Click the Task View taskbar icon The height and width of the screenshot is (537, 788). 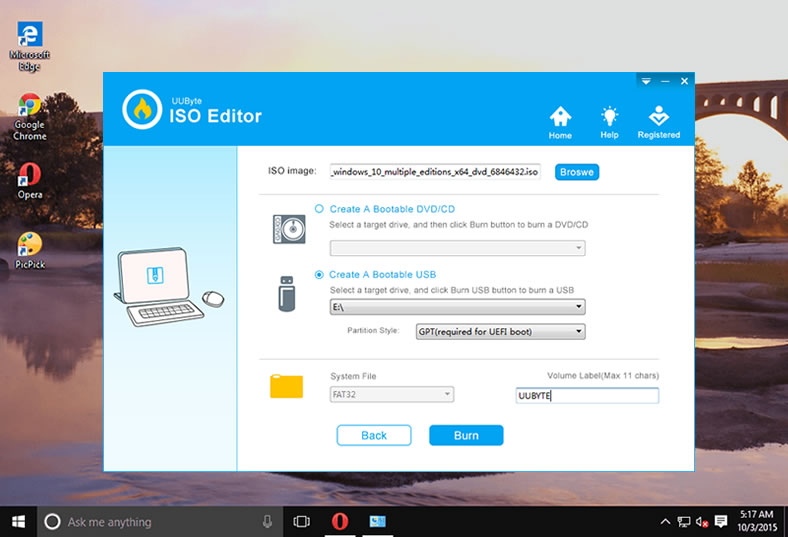click(x=301, y=521)
